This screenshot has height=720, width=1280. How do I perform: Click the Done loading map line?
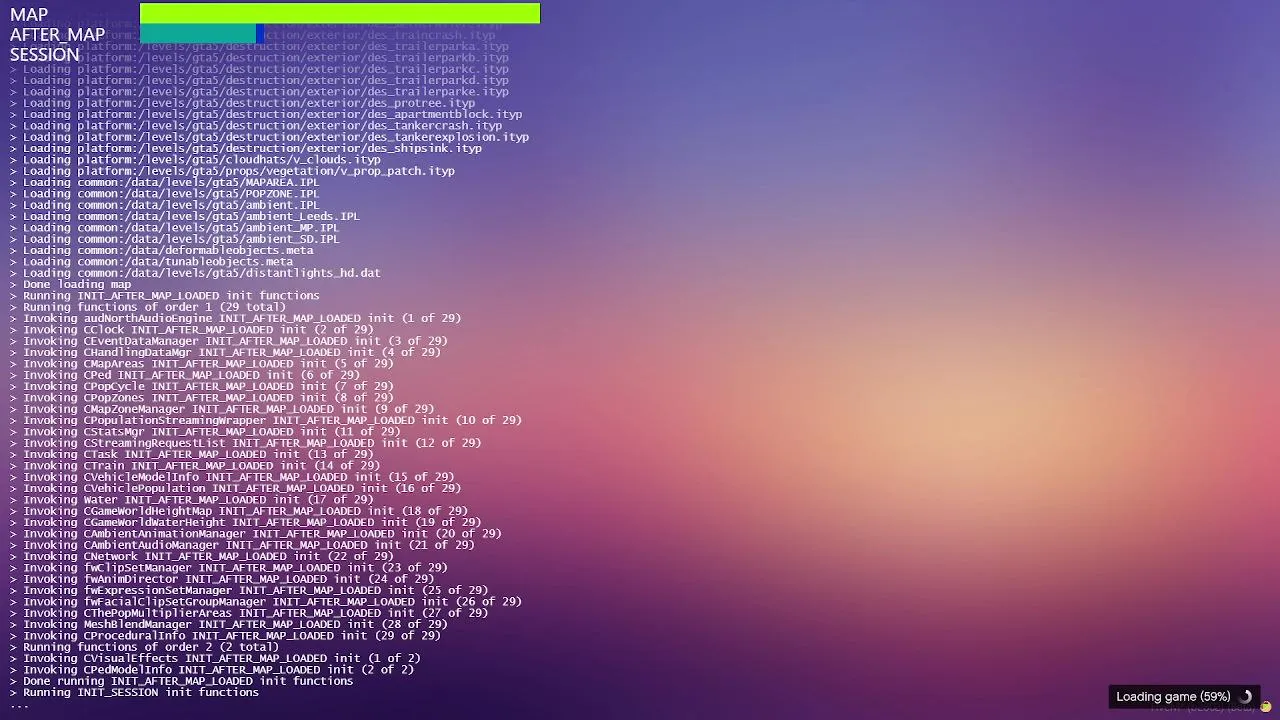(70, 284)
